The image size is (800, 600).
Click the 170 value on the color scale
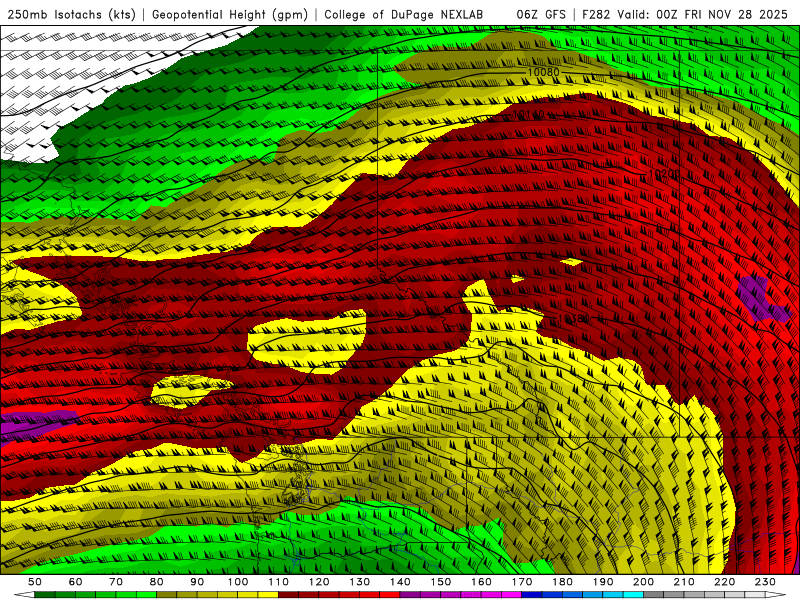(522, 582)
